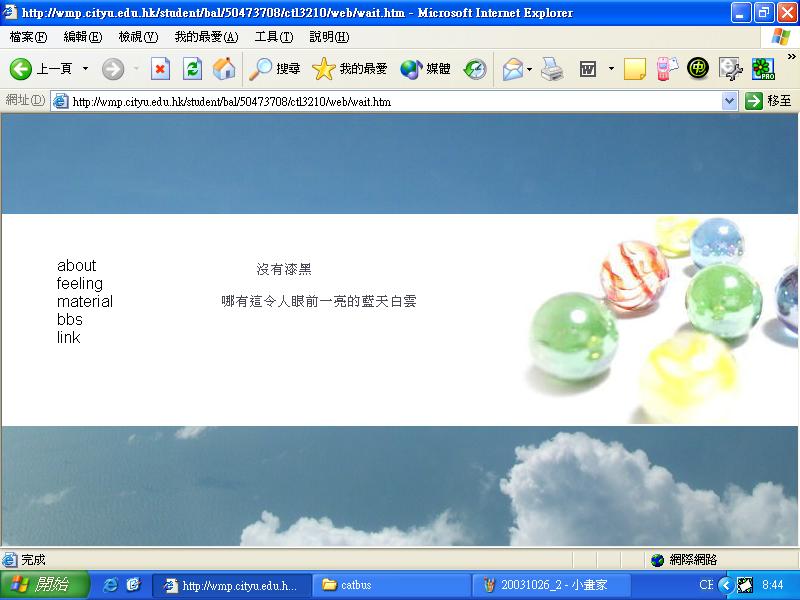The width and height of the screenshot is (800, 600).
Task: Click the 移至 Go button
Action: pos(768,101)
